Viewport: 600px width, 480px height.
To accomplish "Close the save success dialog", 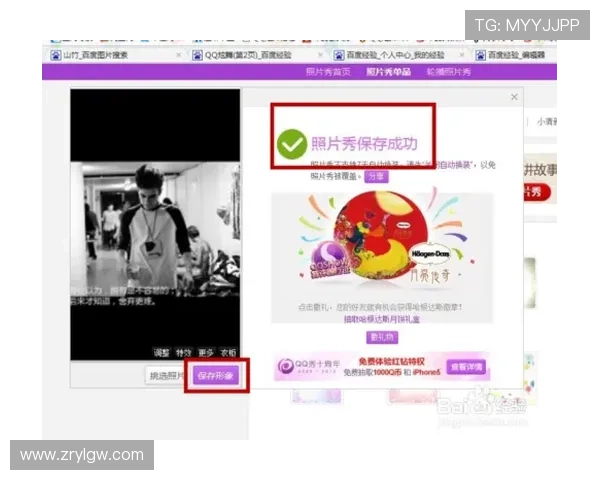I will point(514,97).
